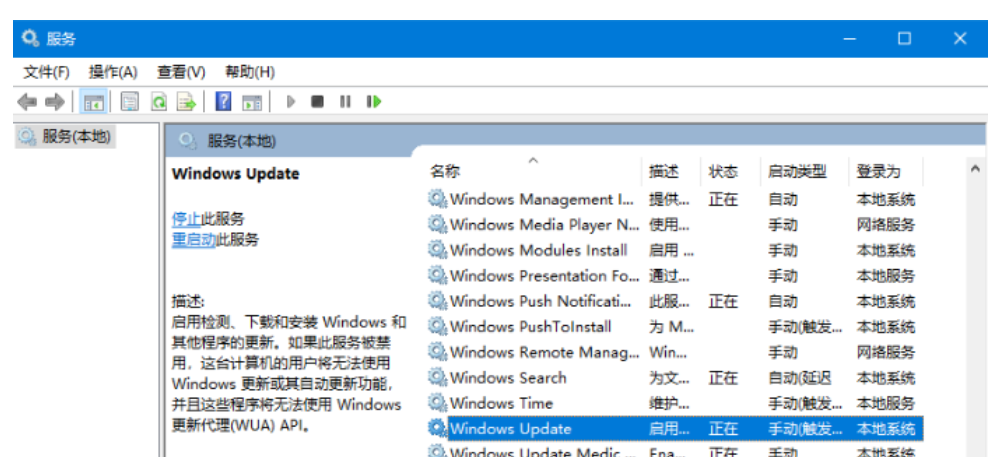Open the 操作(A) menu
The image size is (1006, 457).
pyautogui.click(x=113, y=73)
